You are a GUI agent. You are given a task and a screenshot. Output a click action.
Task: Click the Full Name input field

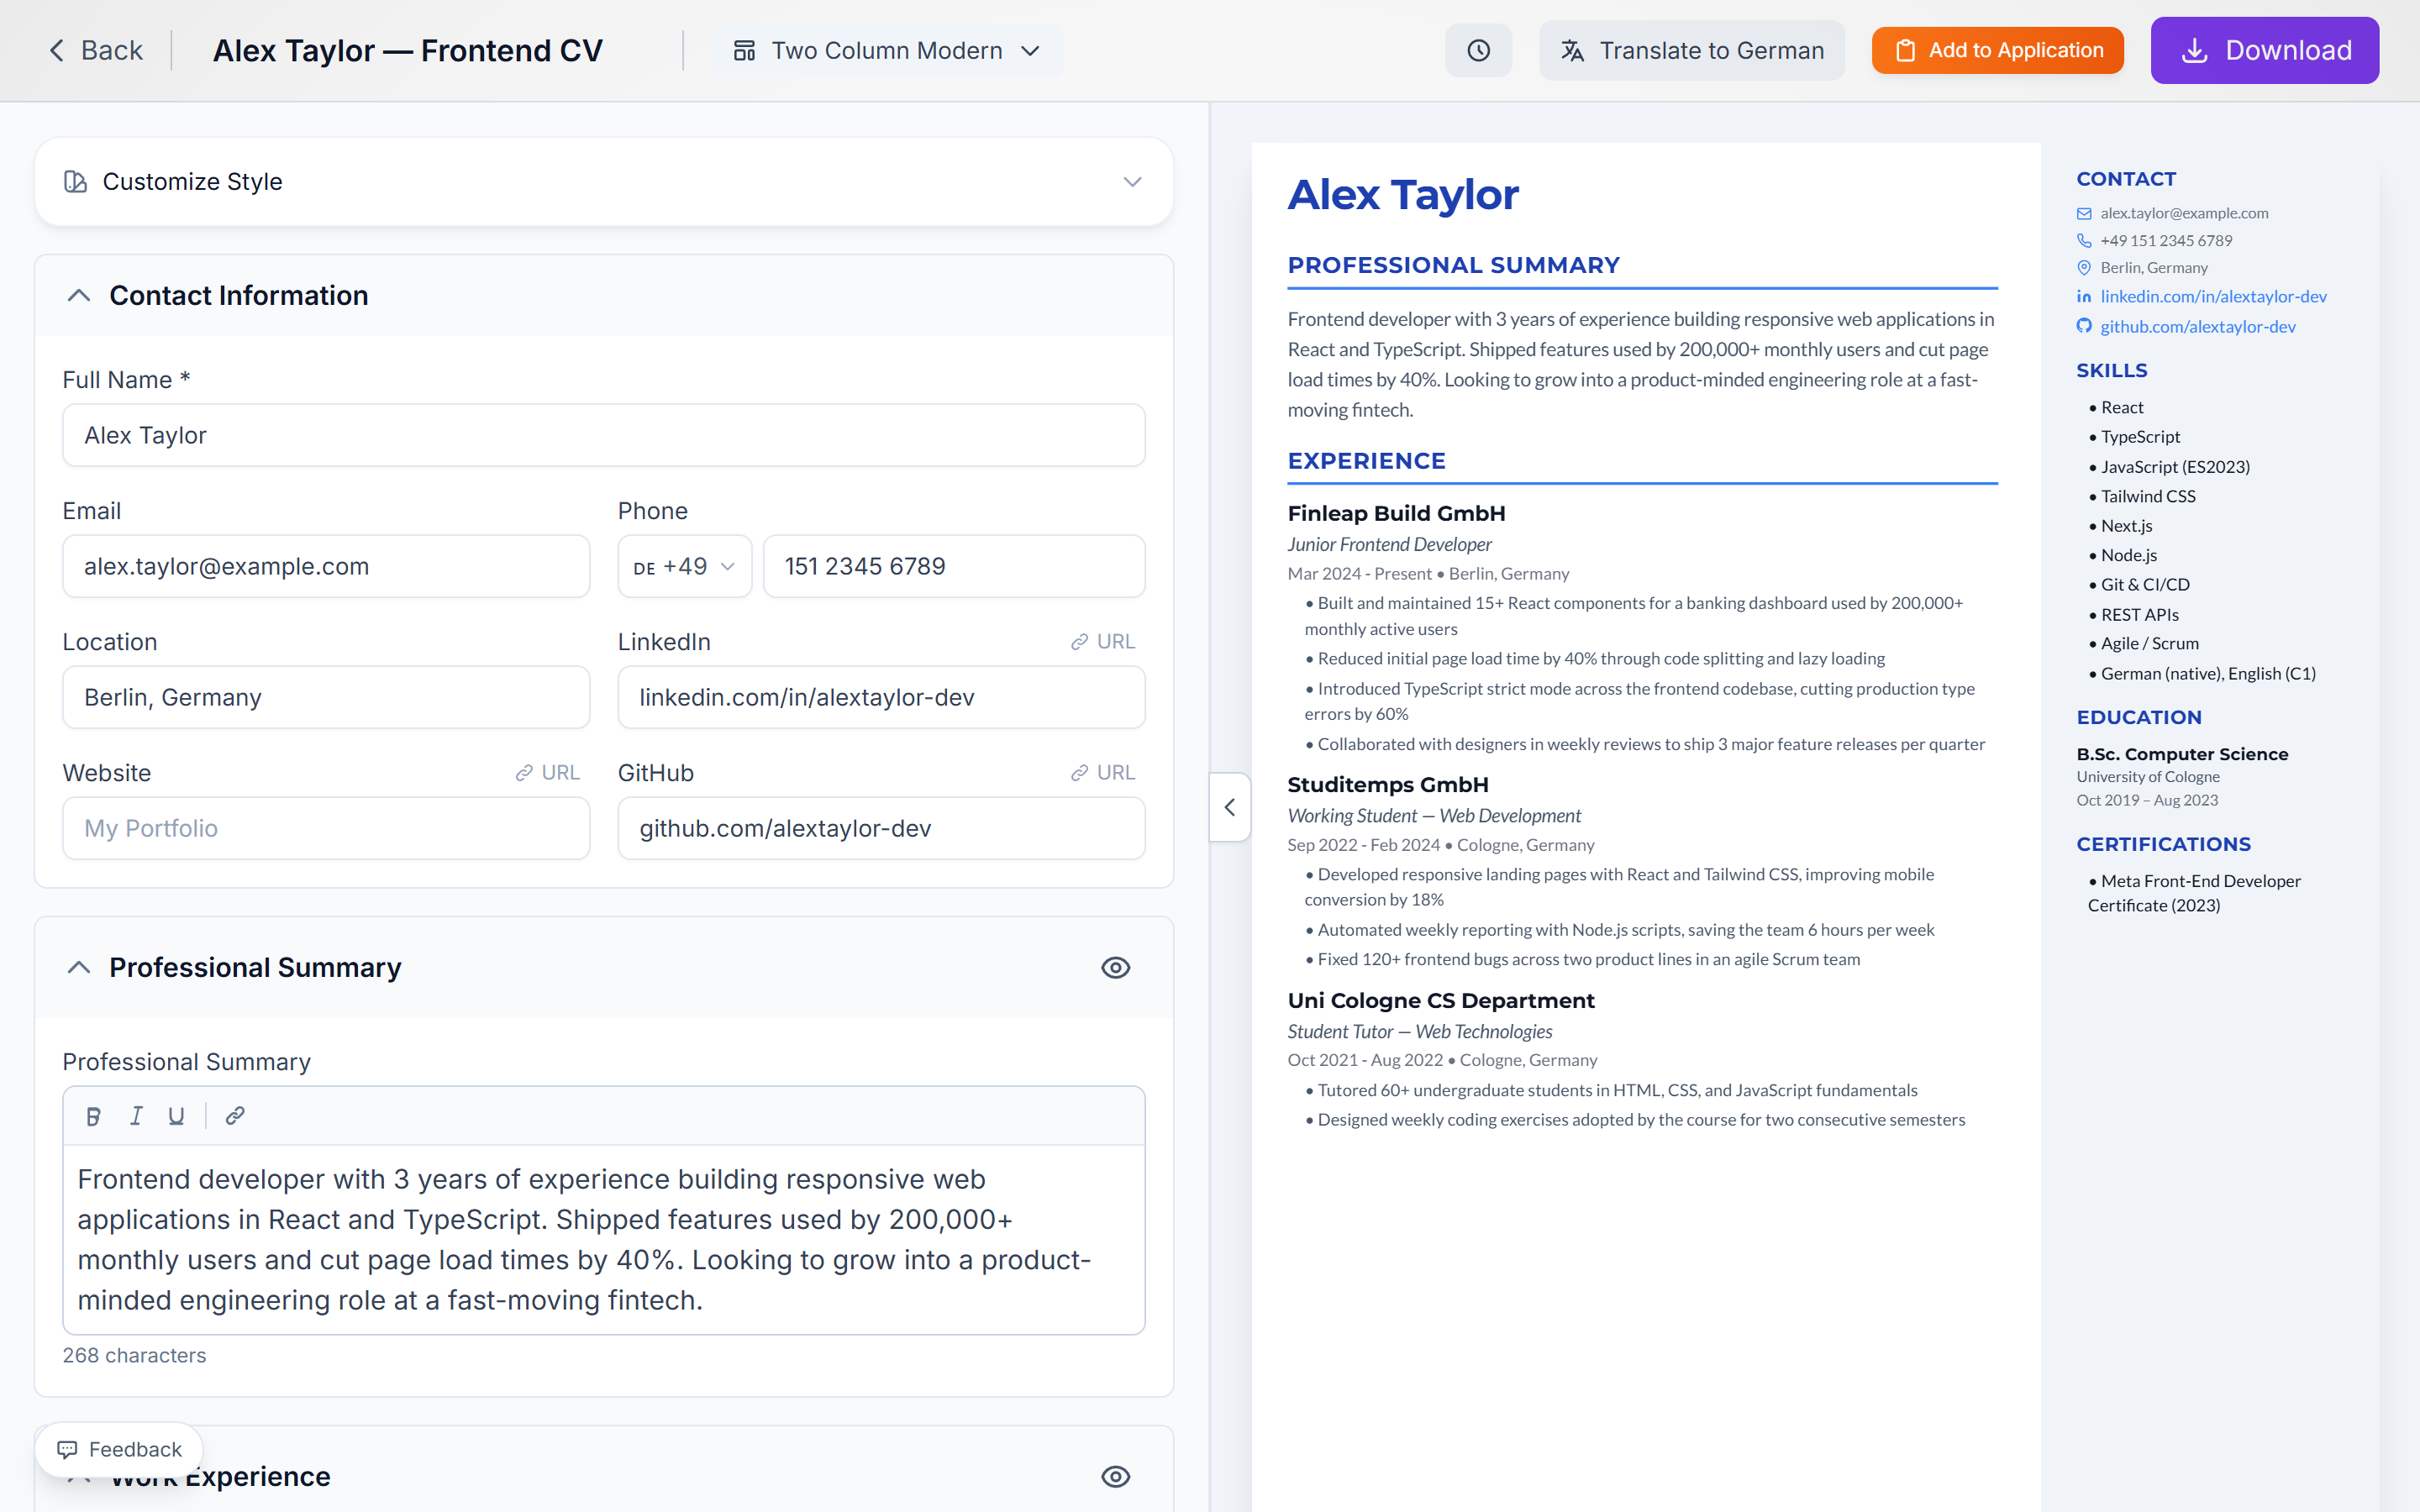604,435
